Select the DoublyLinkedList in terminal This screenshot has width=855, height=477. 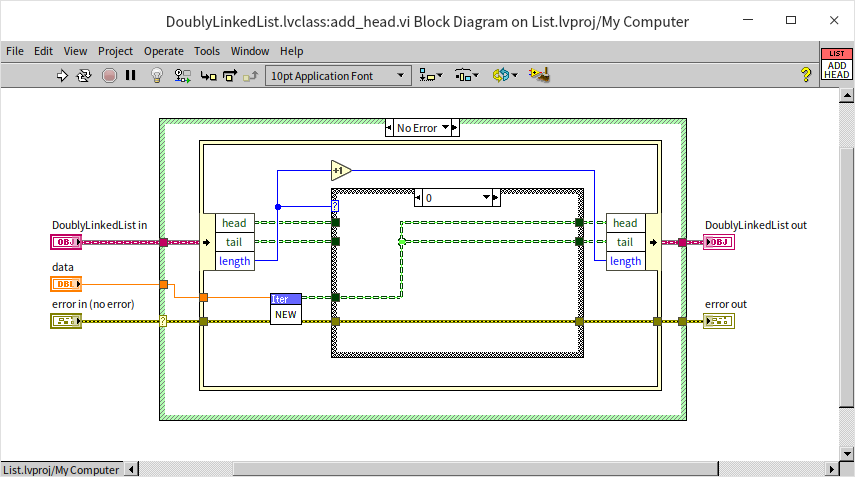(63, 242)
